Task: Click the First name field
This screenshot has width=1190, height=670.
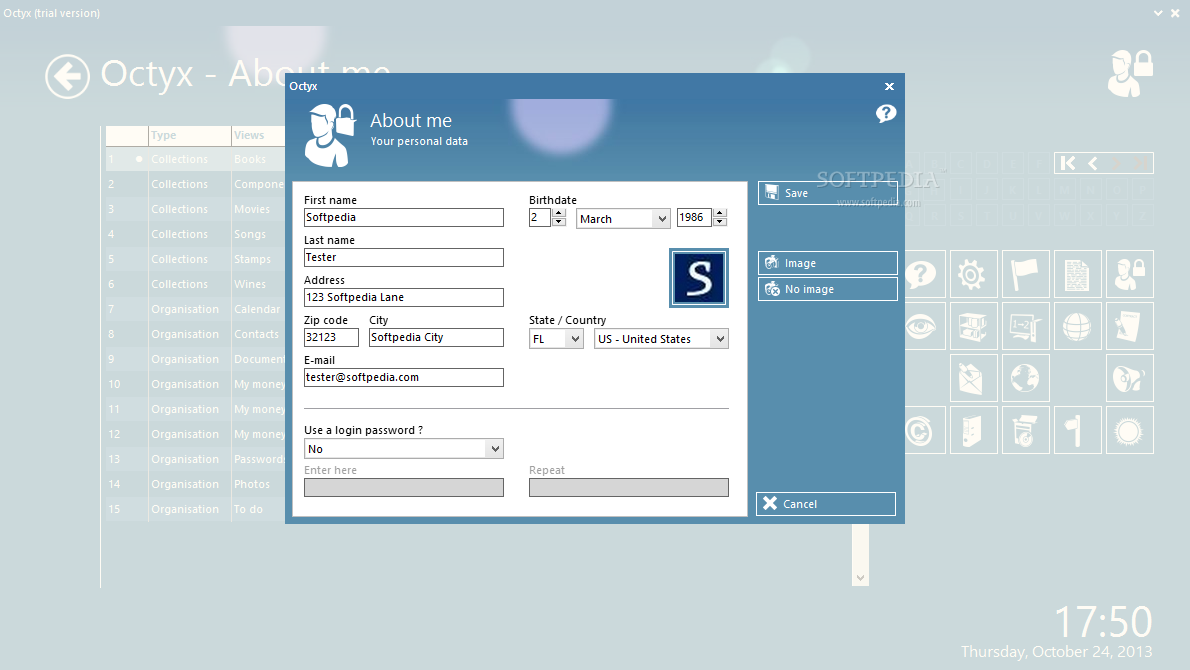Action: tap(404, 218)
